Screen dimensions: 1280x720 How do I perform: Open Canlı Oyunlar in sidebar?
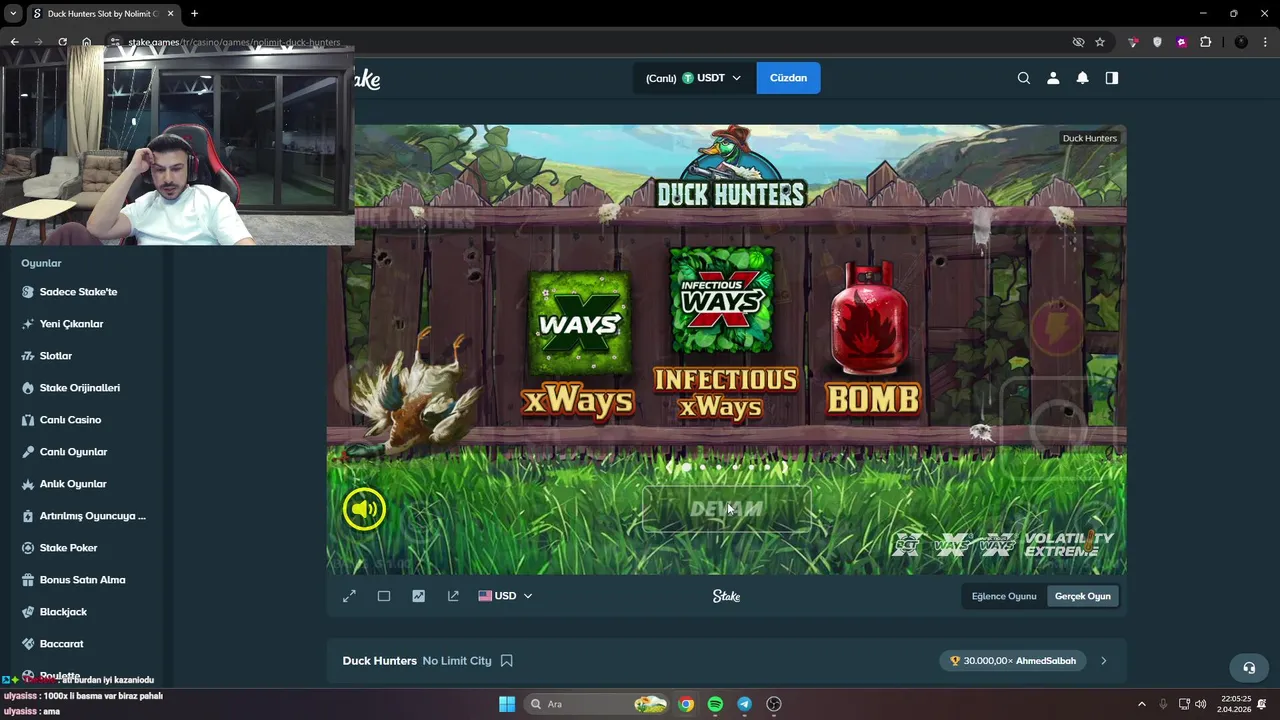coord(73,452)
